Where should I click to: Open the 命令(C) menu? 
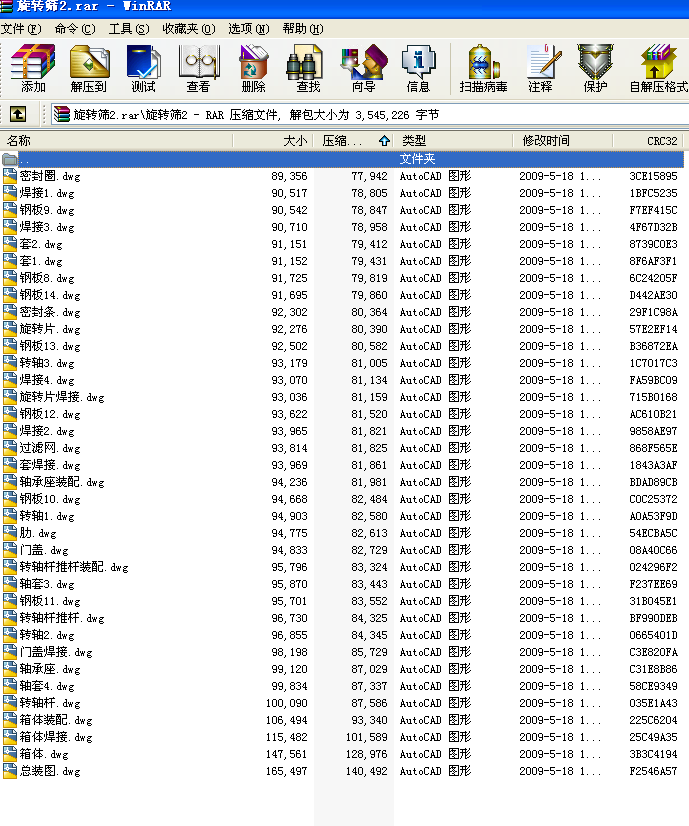point(75,28)
